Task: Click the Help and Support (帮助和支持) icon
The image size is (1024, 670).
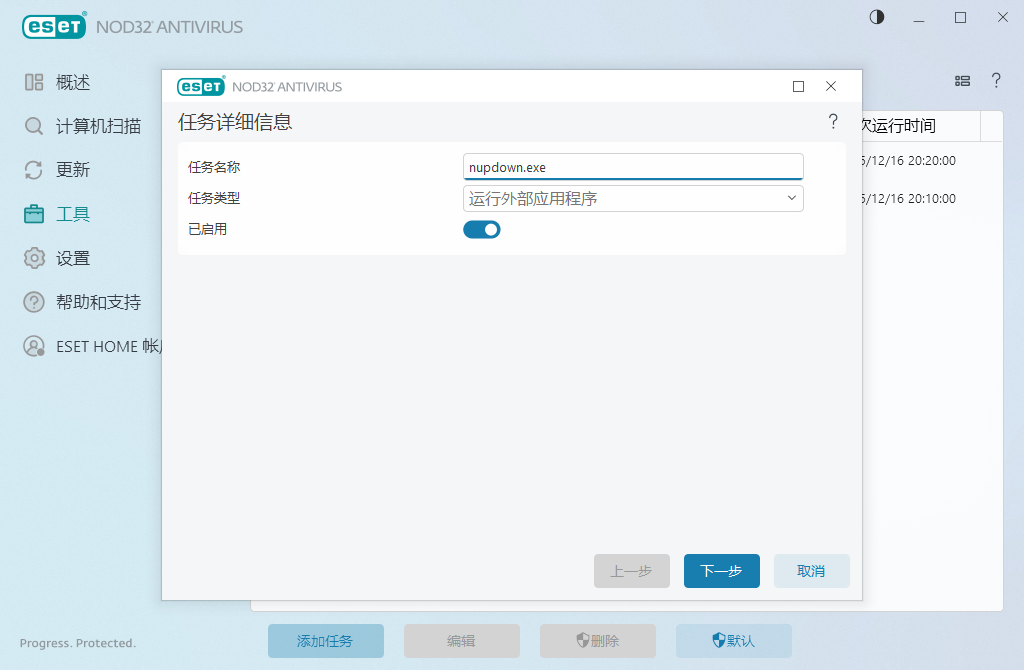Action: coord(34,302)
